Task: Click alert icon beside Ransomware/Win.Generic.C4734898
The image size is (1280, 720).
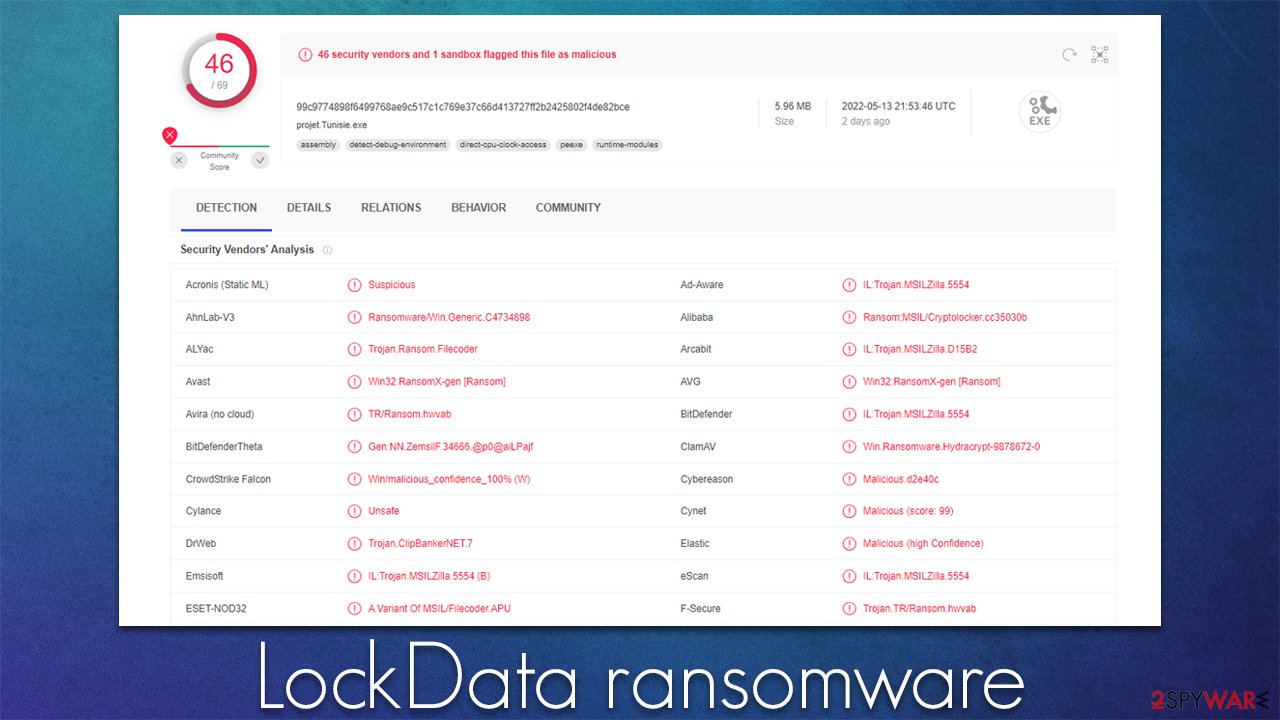Action: (354, 317)
